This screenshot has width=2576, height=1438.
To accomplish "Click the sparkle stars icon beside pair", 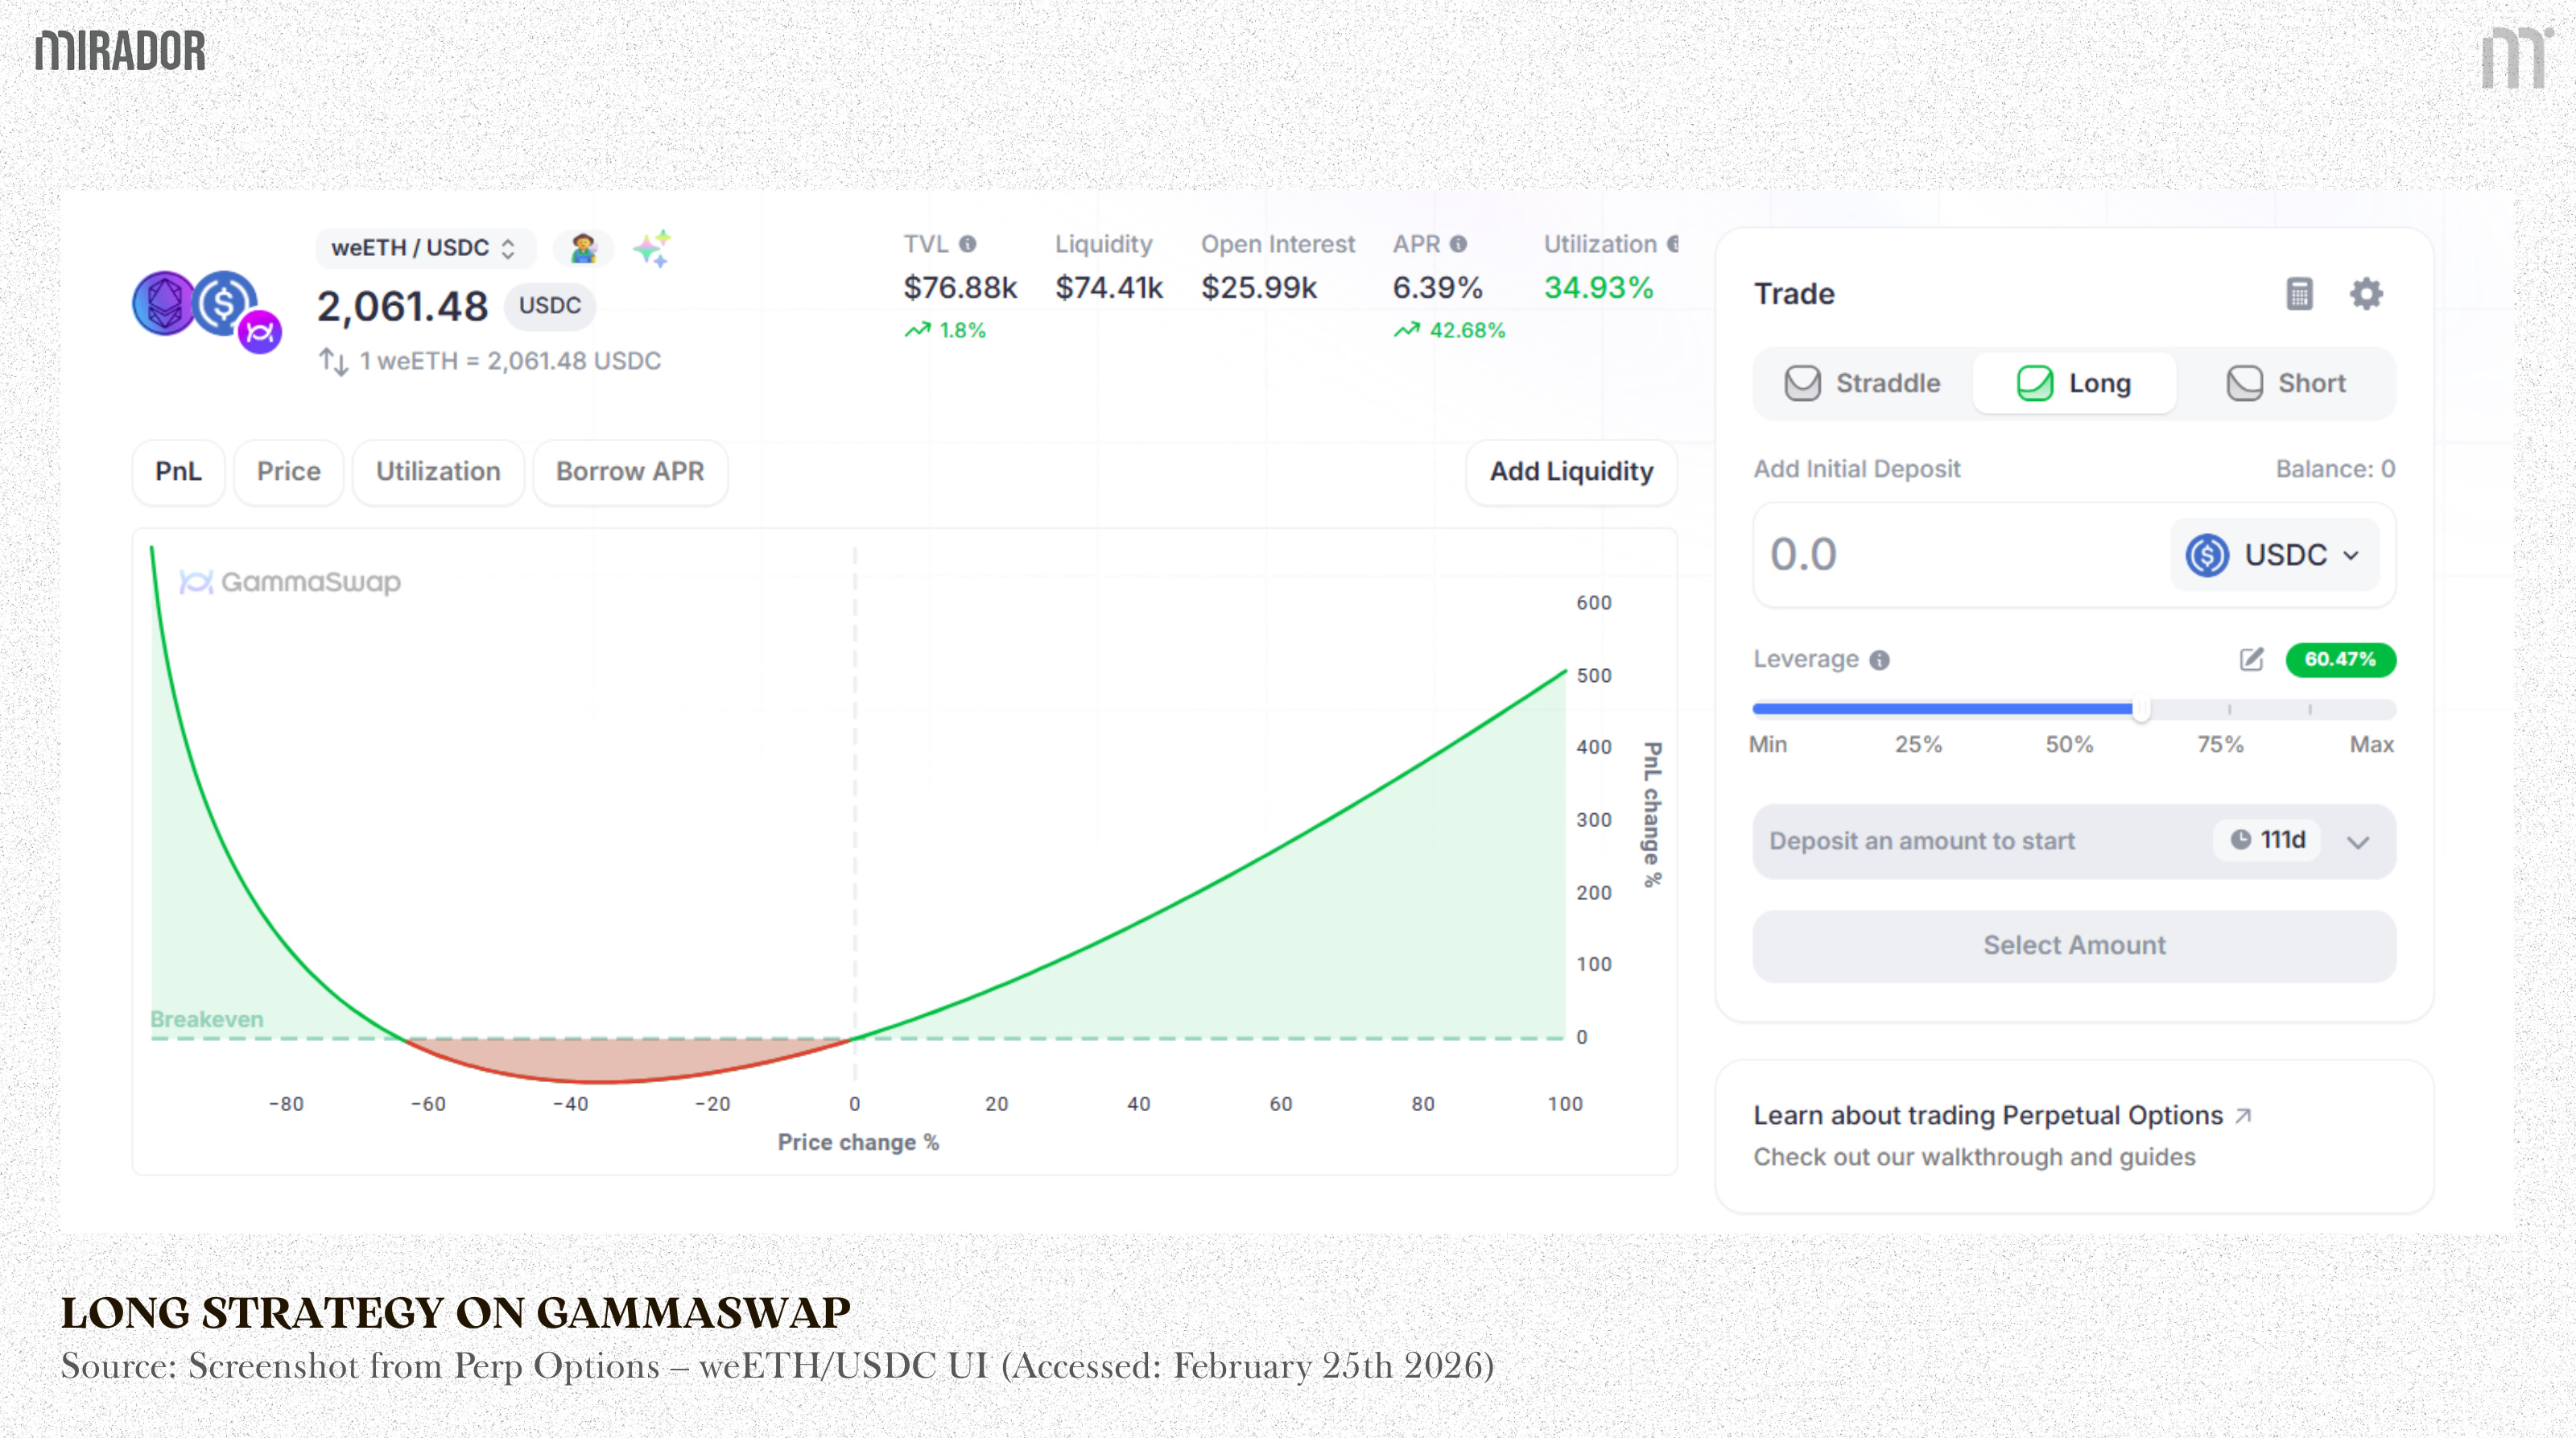I will tap(652, 248).
